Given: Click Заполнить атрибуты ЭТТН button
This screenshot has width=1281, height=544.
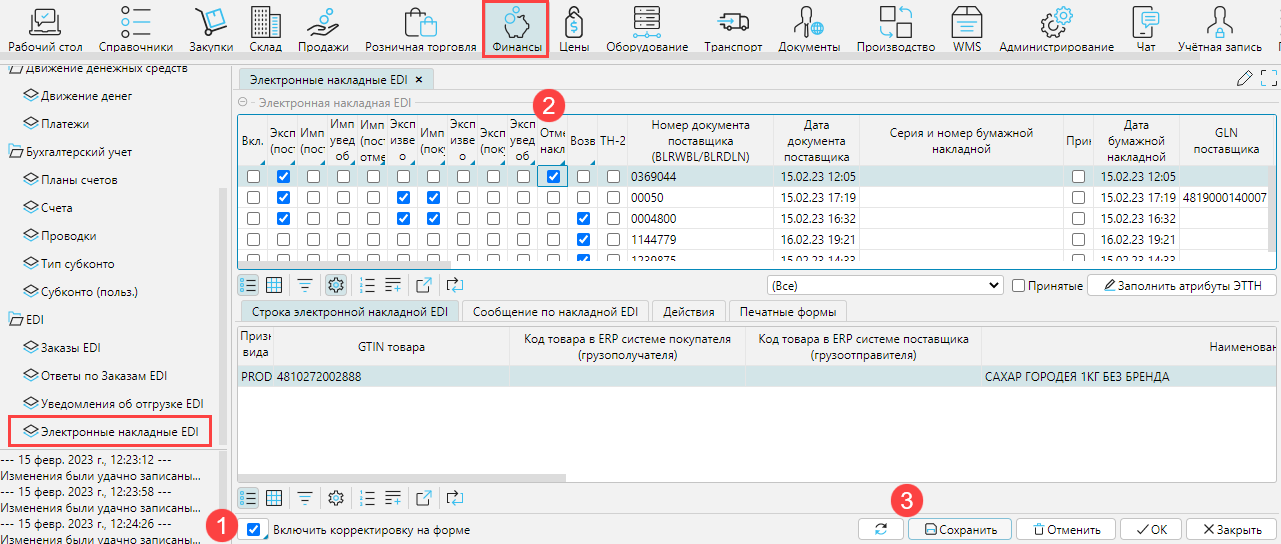Looking at the screenshot, I should tap(1181, 286).
